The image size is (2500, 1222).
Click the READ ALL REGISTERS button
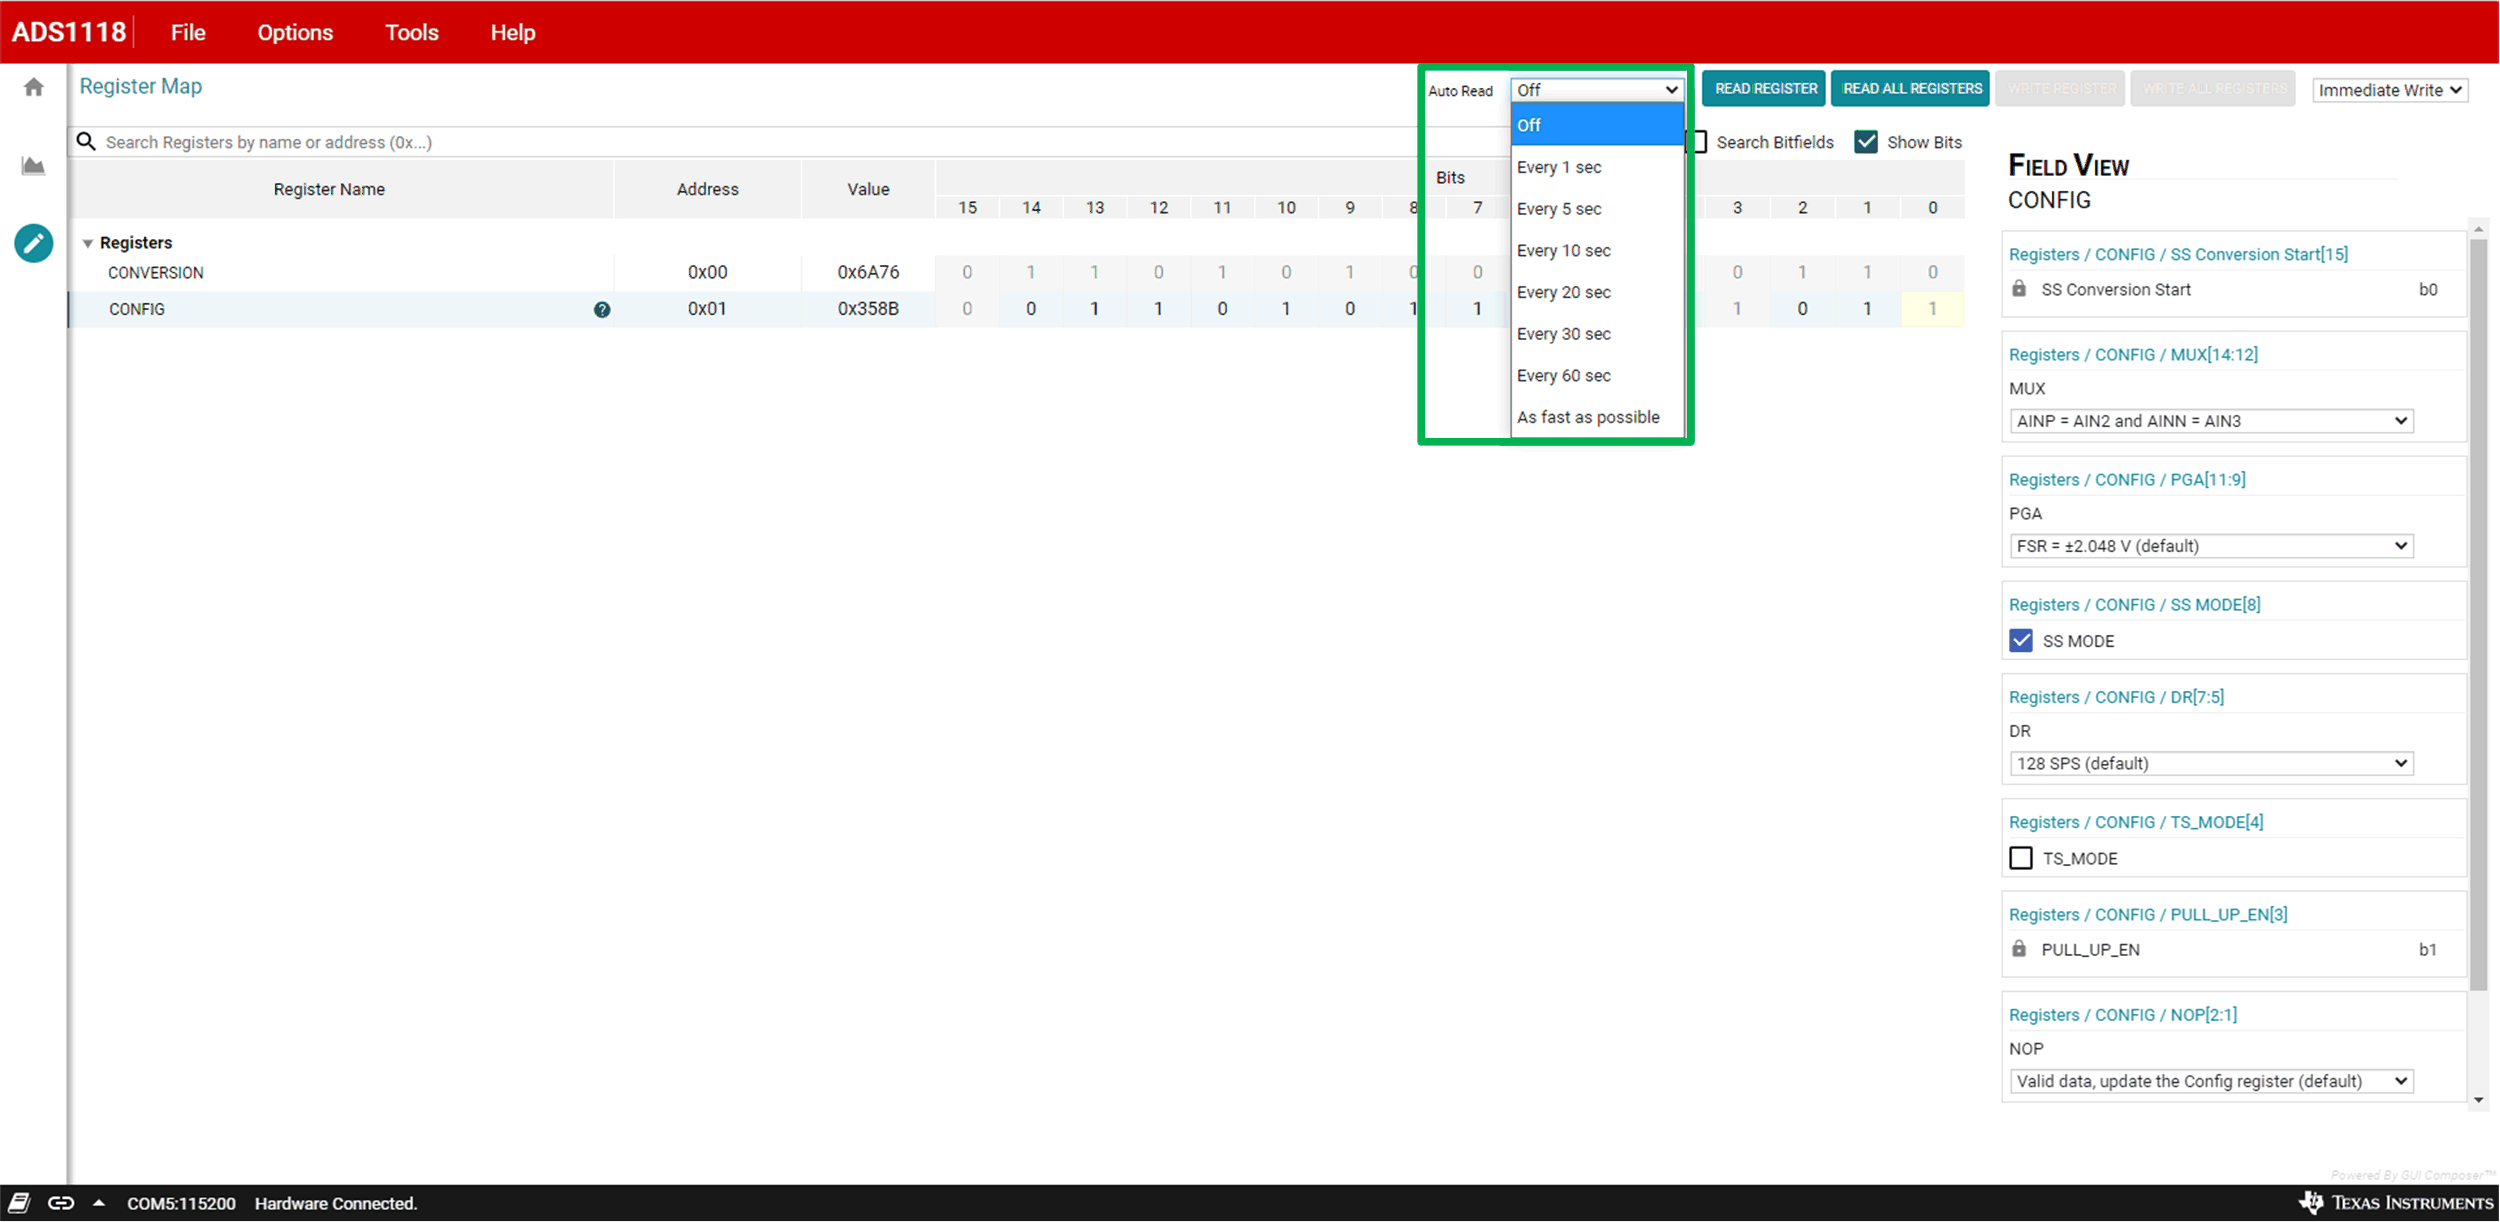point(1911,89)
